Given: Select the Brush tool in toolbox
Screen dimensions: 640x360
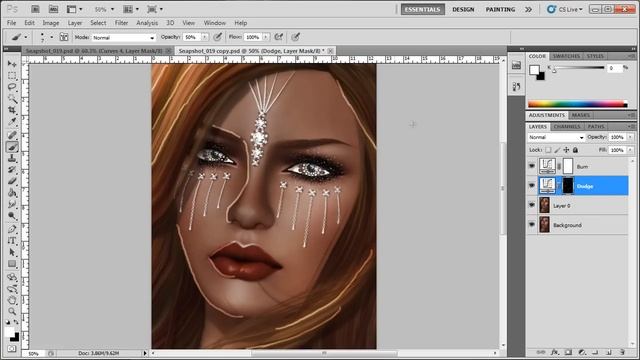Looking at the screenshot, I should pos(12,147).
